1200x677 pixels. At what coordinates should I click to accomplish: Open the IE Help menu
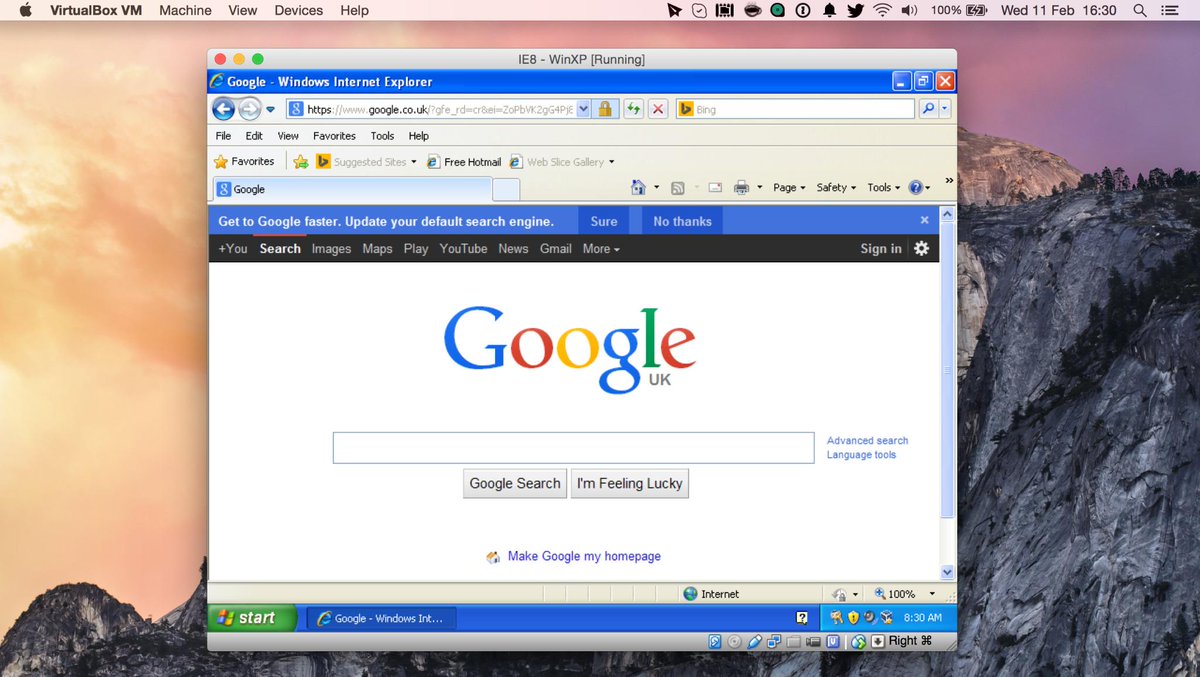419,136
